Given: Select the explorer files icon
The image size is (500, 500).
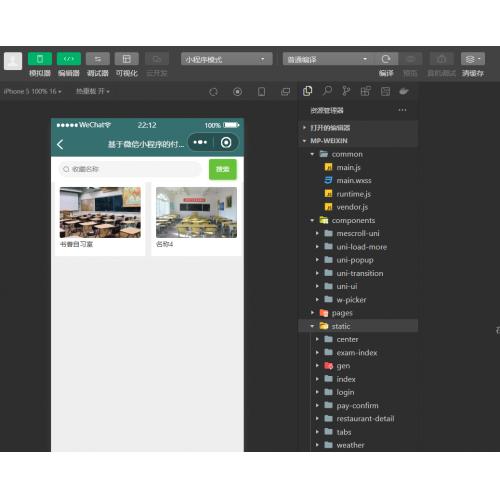Looking at the screenshot, I should click(307, 91).
